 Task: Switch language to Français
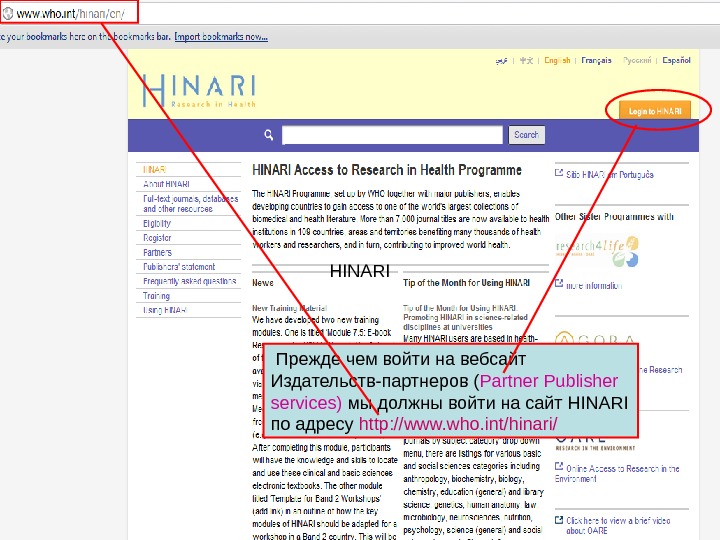click(596, 60)
